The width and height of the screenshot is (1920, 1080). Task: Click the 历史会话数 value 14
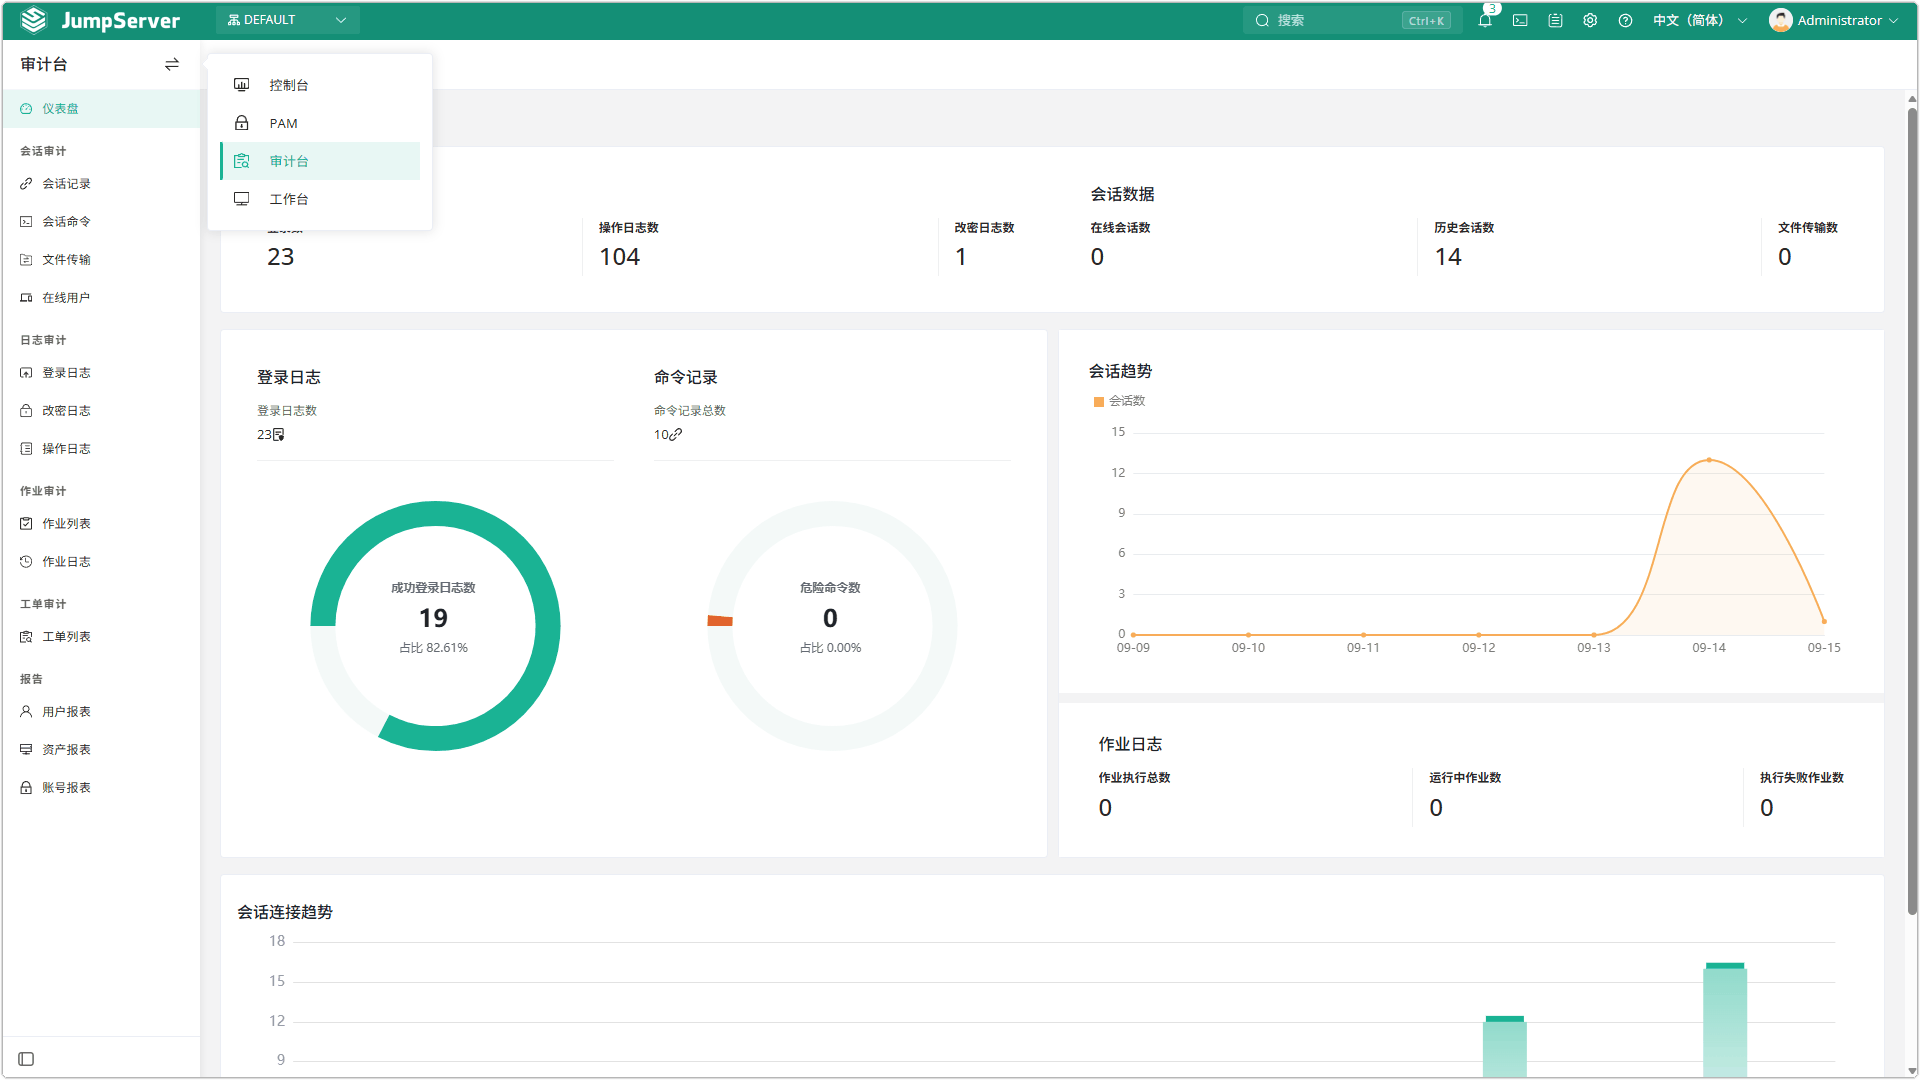pyautogui.click(x=1448, y=257)
